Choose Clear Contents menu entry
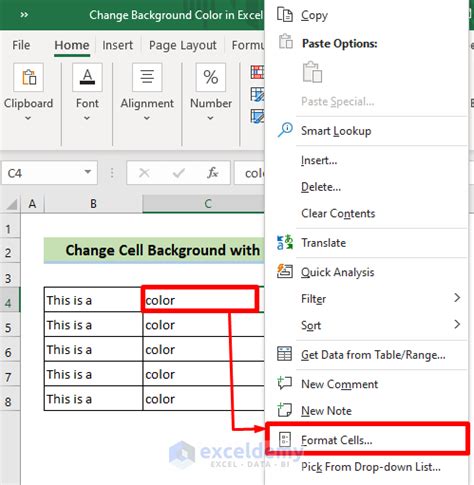Screen dimensions: 474x485 tap(367, 213)
